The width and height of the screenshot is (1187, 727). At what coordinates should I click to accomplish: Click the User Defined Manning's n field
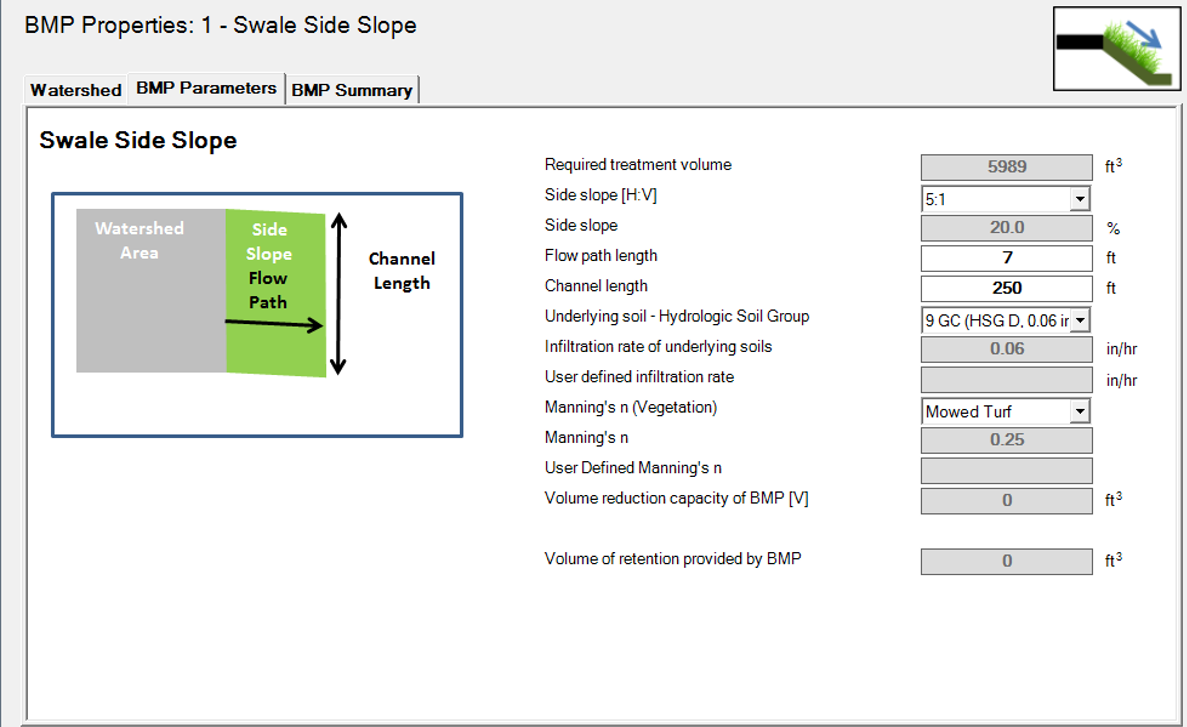tap(1006, 470)
